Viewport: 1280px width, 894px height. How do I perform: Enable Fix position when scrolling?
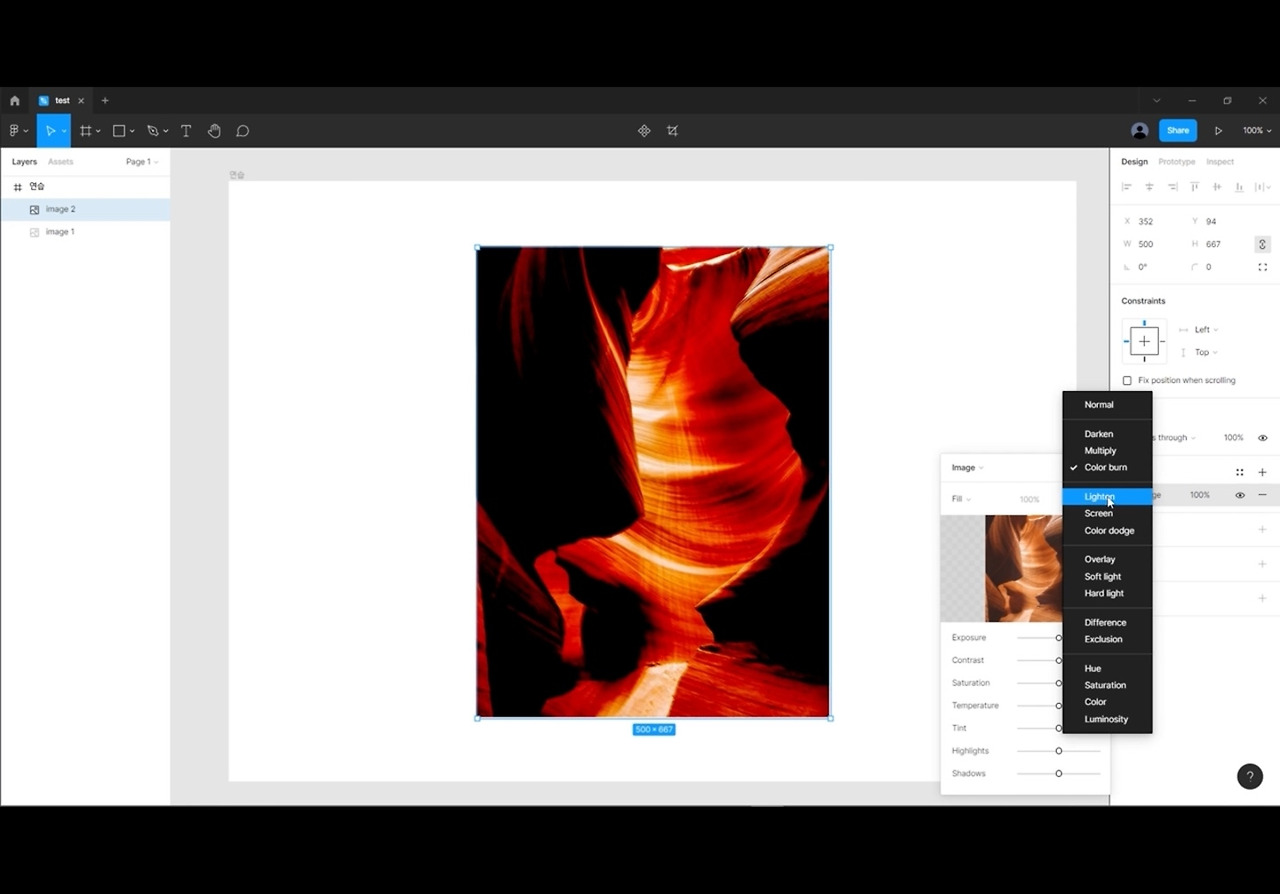(x=1127, y=381)
